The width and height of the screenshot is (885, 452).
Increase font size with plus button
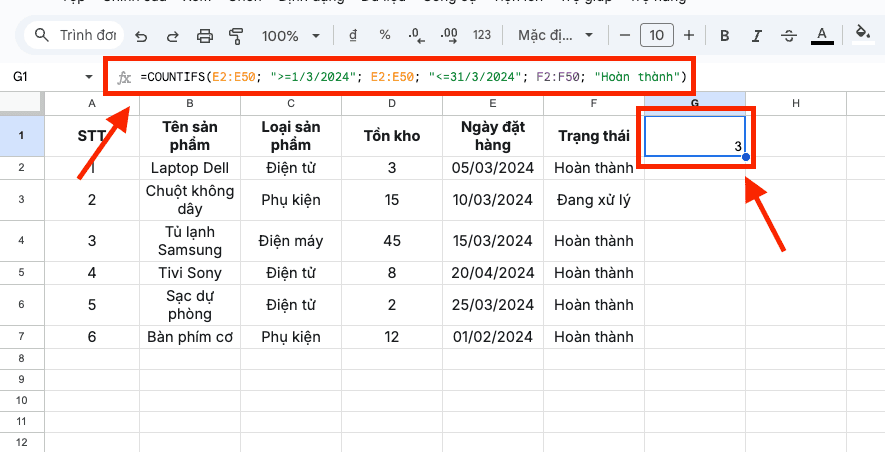[689, 36]
